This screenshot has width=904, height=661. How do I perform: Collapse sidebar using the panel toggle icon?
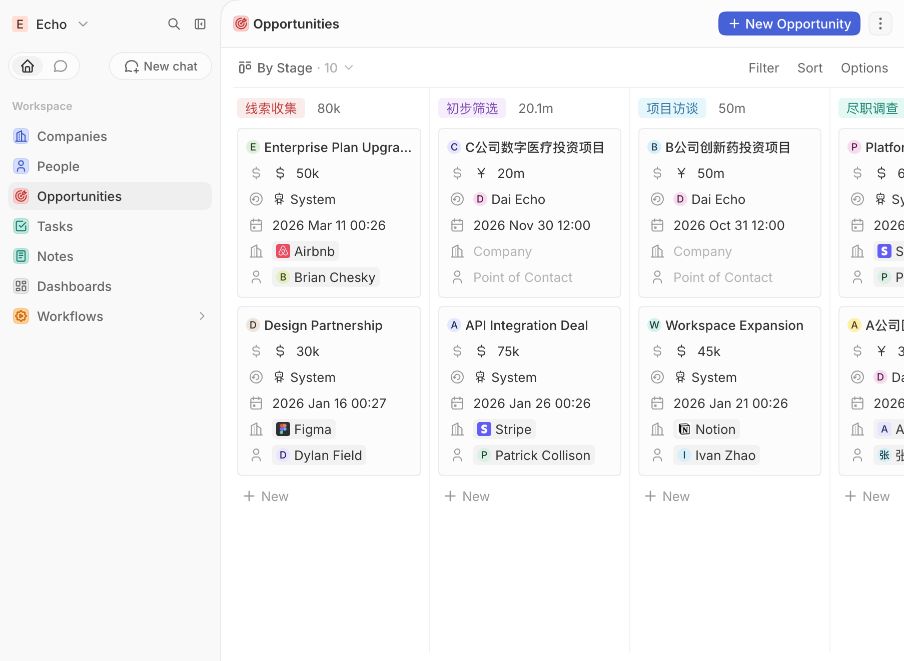click(x=200, y=24)
